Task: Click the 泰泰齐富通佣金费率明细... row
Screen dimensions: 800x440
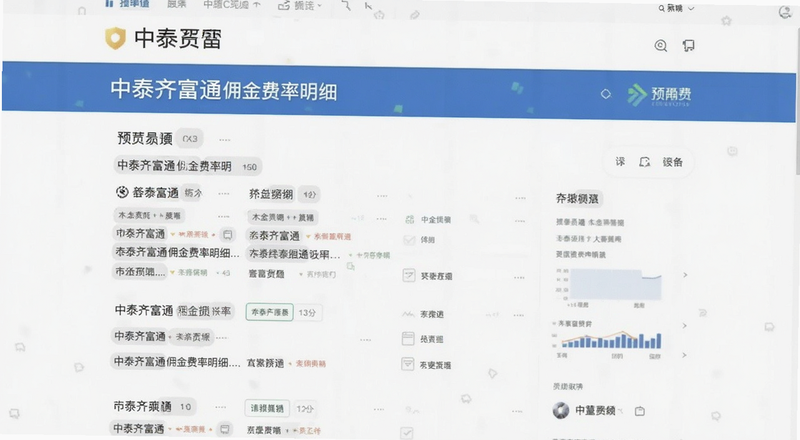Action: [176, 252]
